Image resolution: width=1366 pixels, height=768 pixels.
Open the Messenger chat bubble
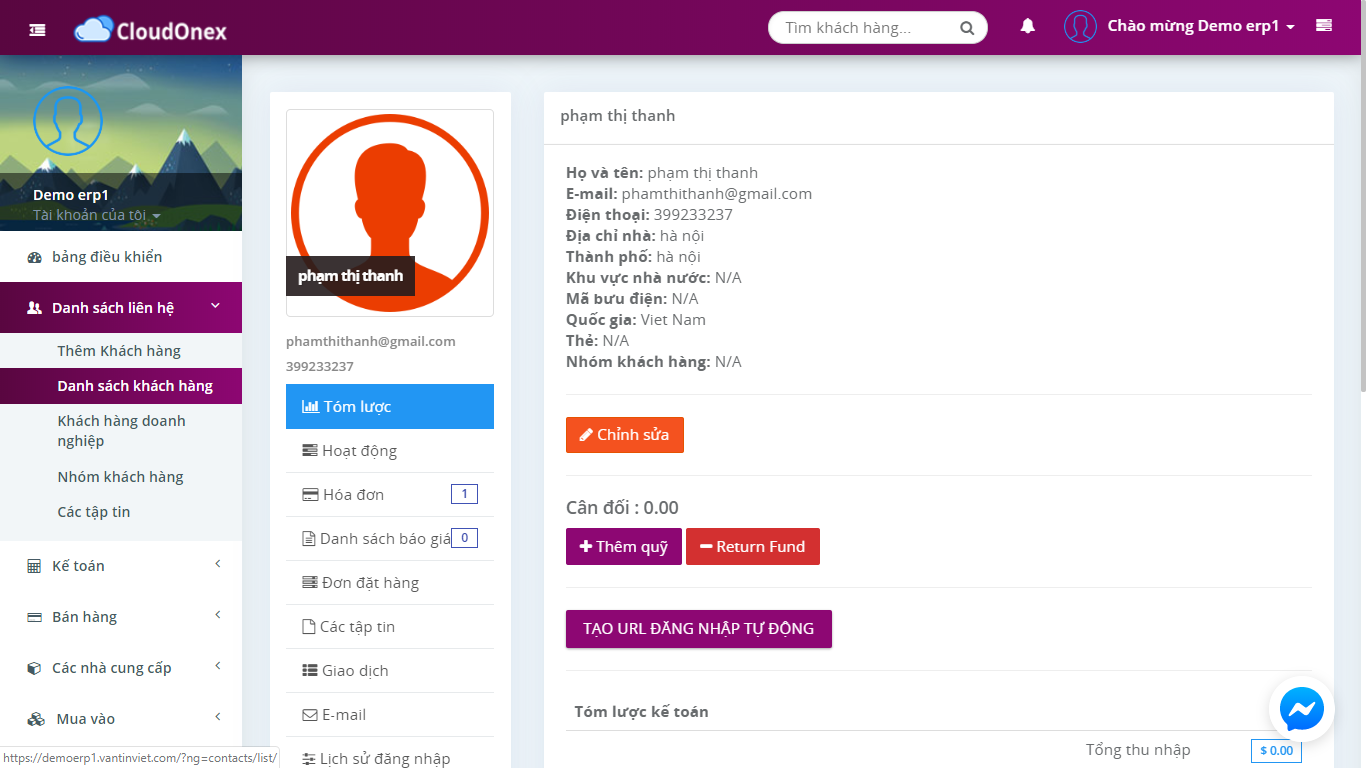coord(1301,709)
